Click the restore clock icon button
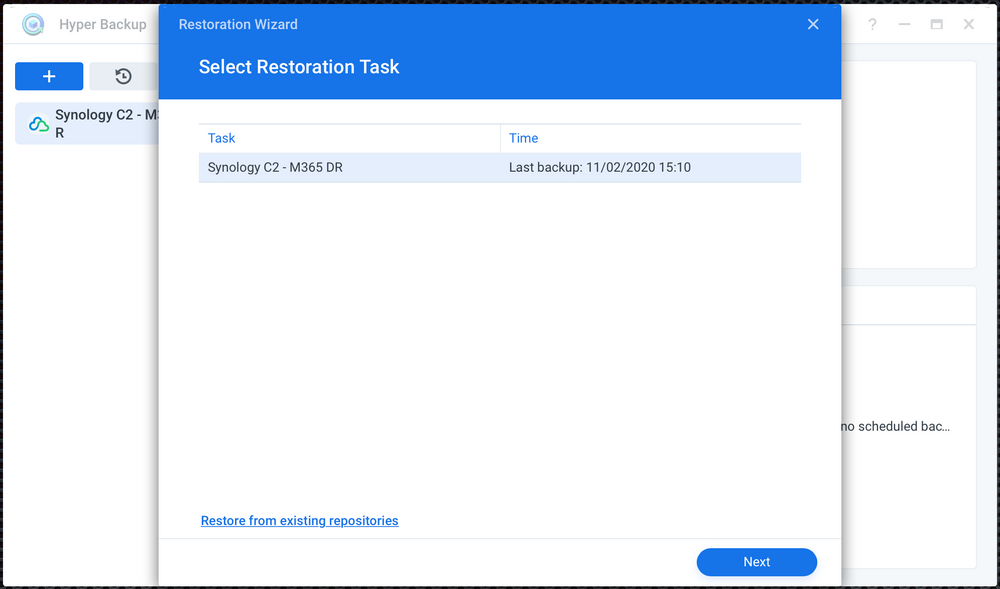Image resolution: width=1000 pixels, height=589 pixels. 123,76
